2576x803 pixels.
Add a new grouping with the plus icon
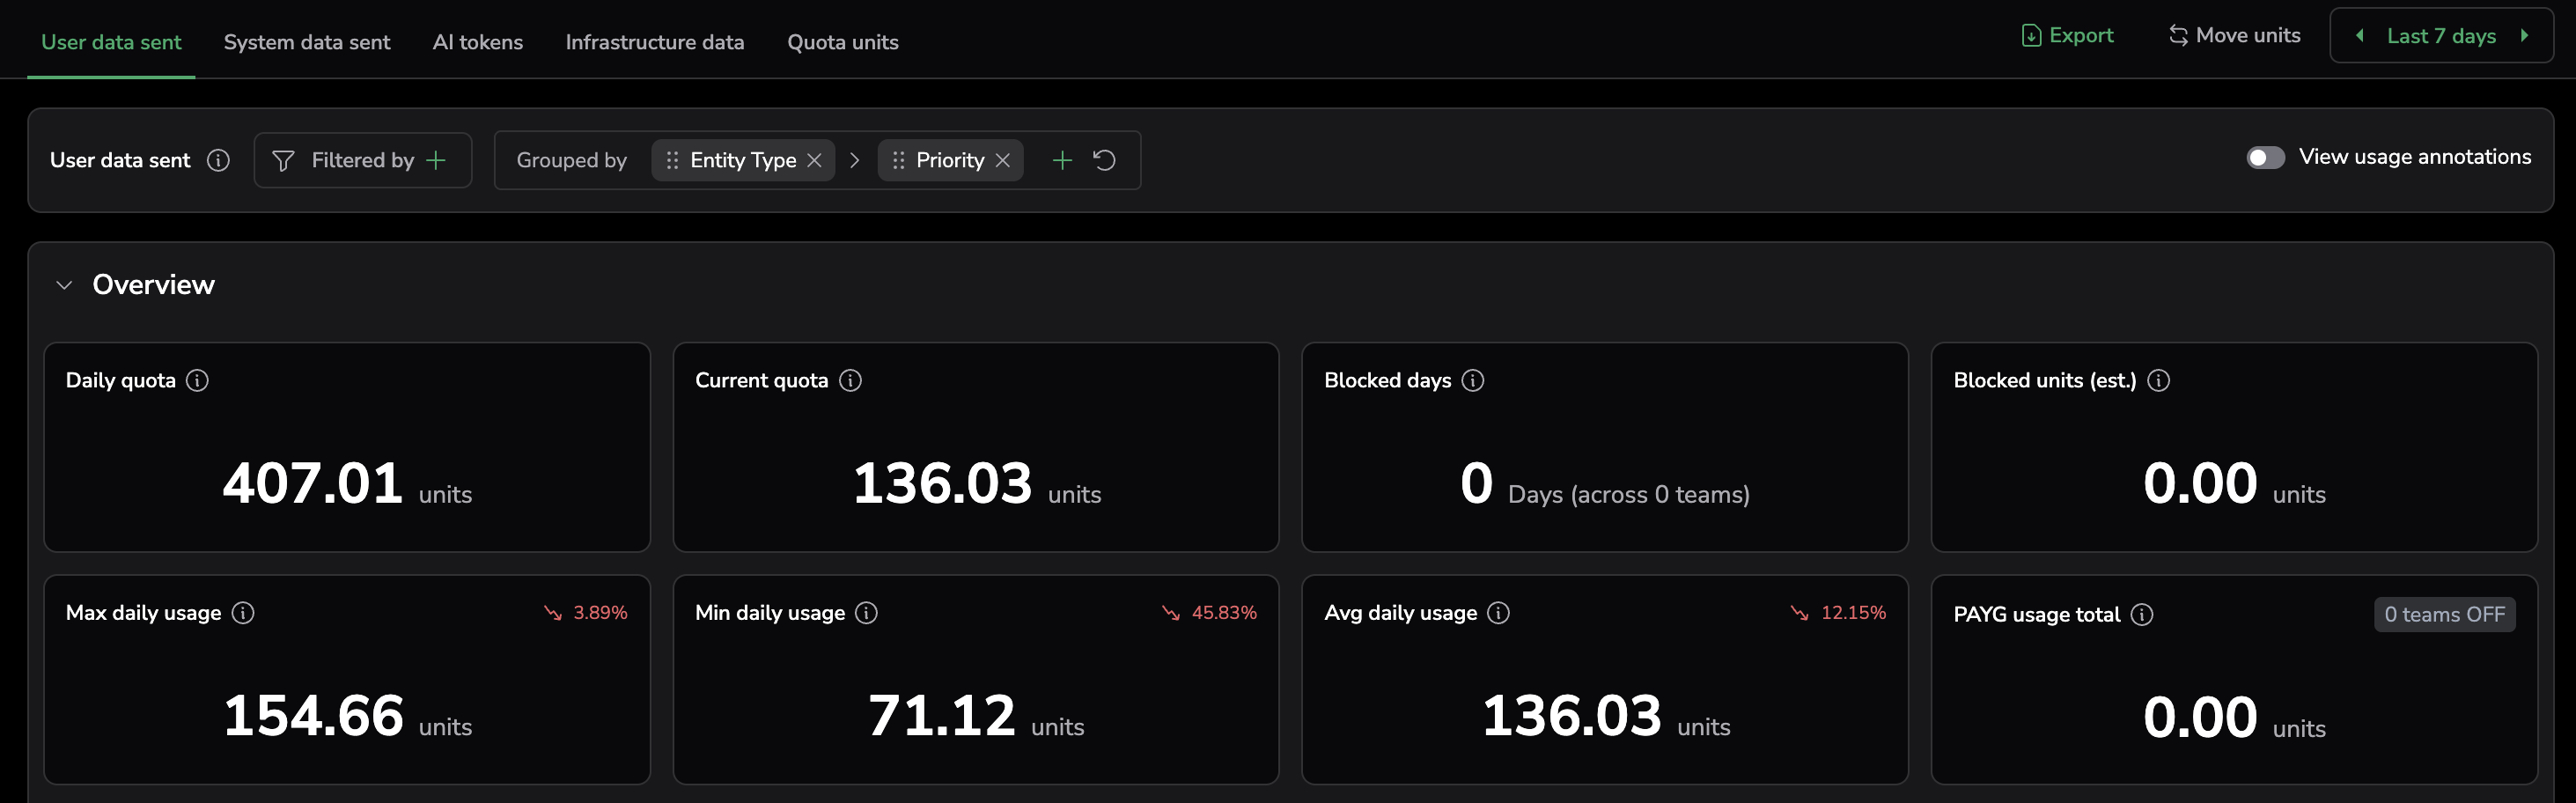pyautogui.click(x=1062, y=160)
